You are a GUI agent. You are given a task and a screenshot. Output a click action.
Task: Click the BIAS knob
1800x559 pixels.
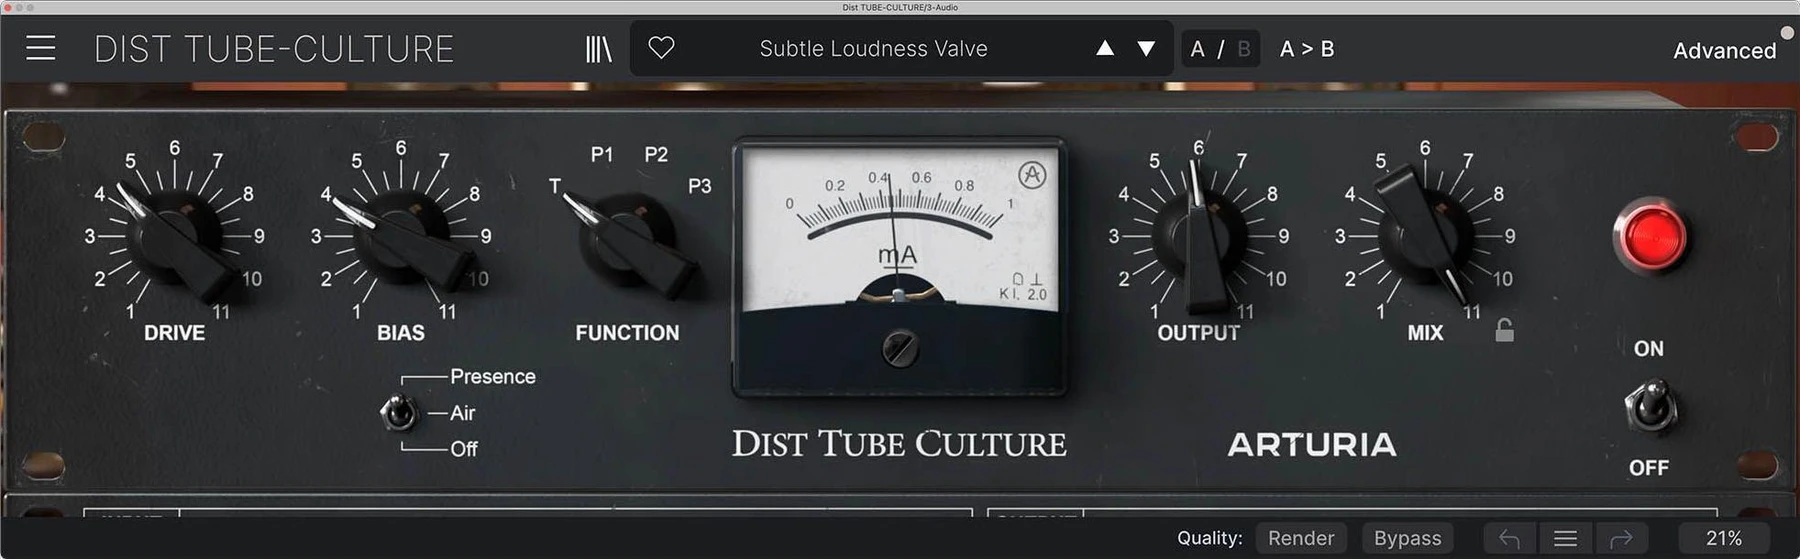(405, 240)
